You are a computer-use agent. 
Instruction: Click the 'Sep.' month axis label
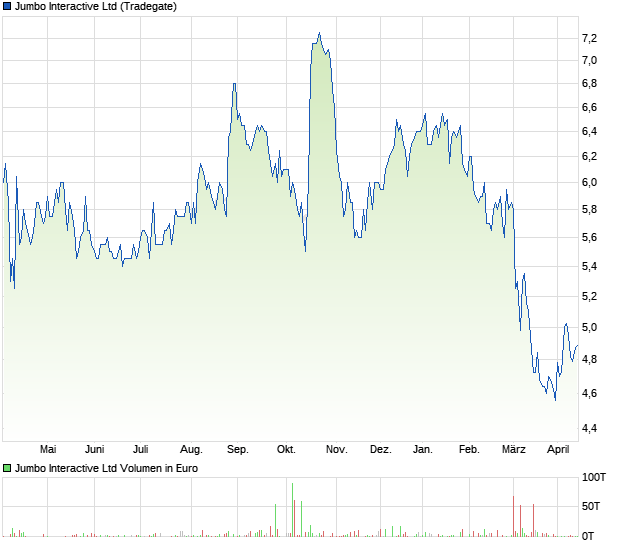238,450
